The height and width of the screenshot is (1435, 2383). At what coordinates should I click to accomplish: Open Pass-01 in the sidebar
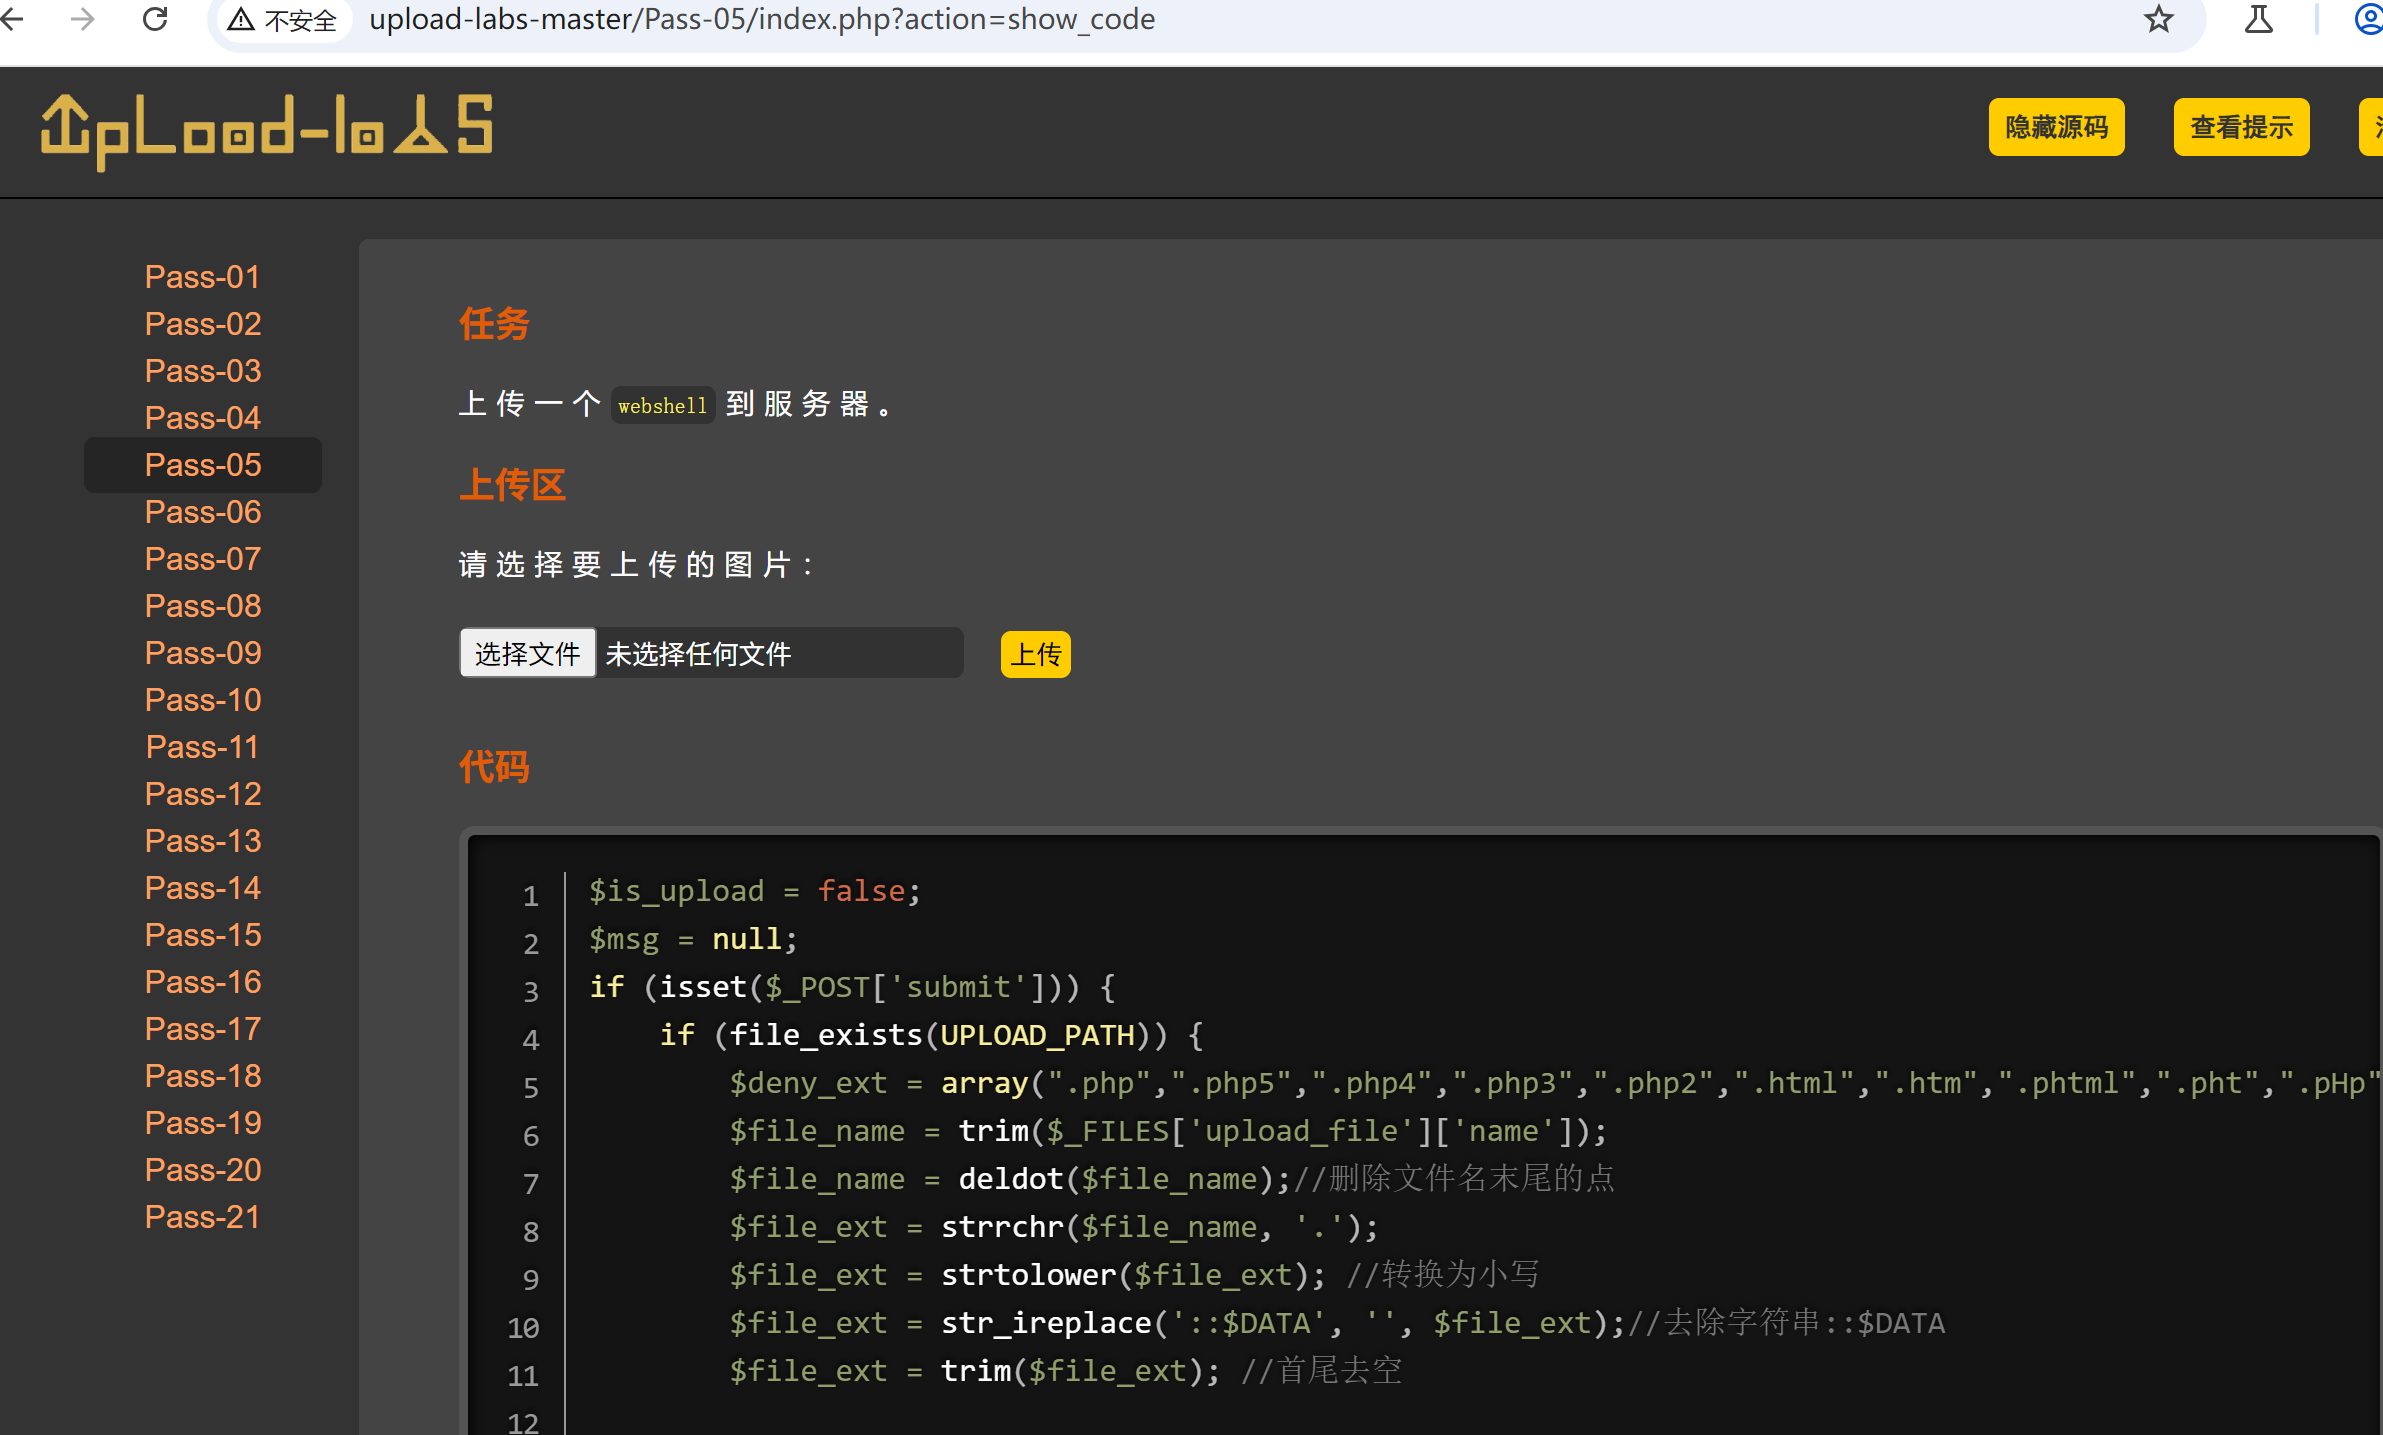point(203,277)
